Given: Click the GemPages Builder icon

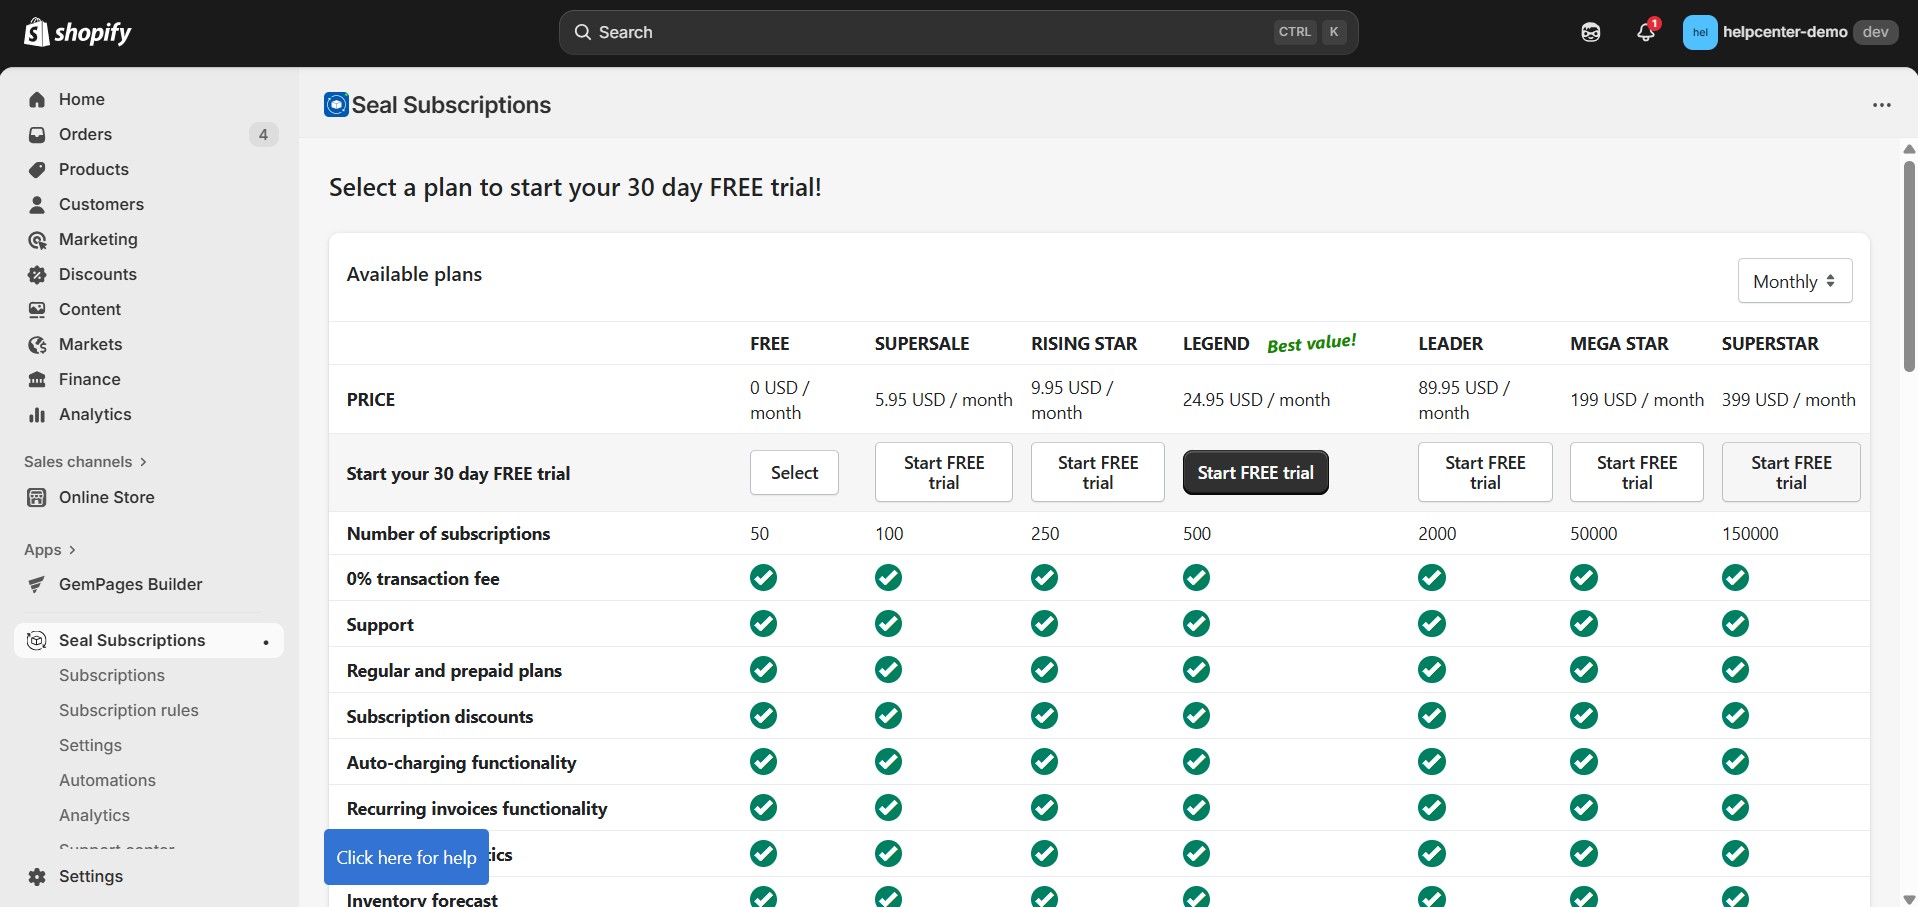Looking at the screenshot, I should pos(36,584).
